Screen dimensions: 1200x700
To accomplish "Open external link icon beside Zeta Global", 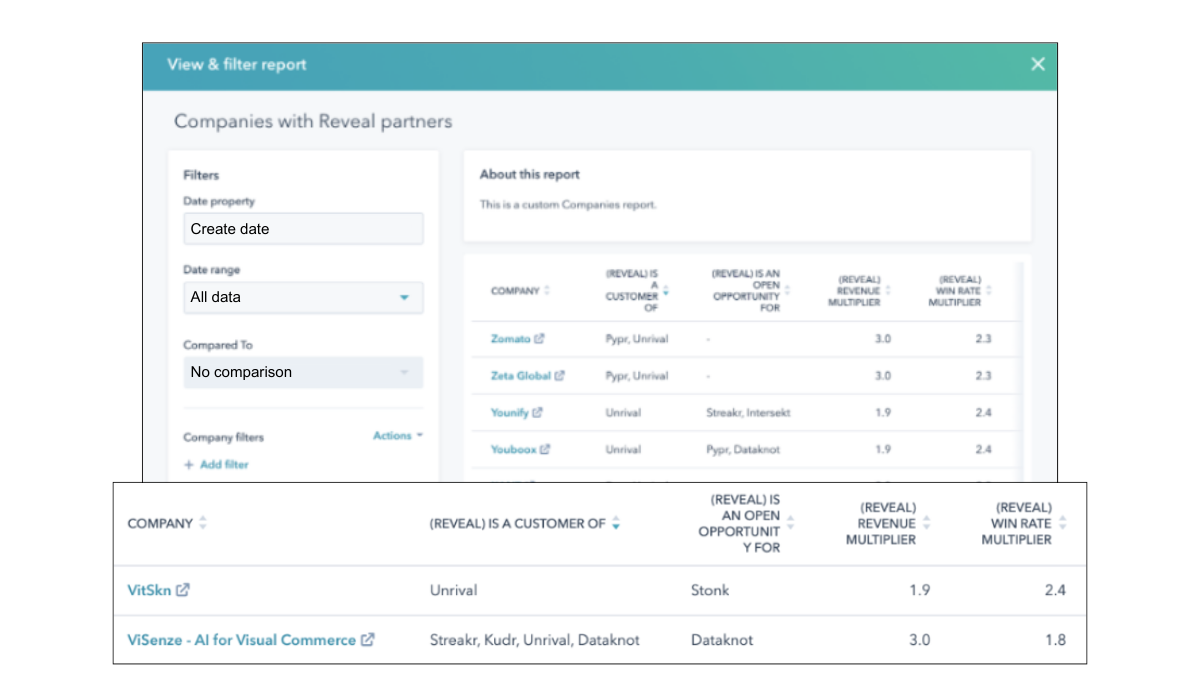I will tap(559, 376).
